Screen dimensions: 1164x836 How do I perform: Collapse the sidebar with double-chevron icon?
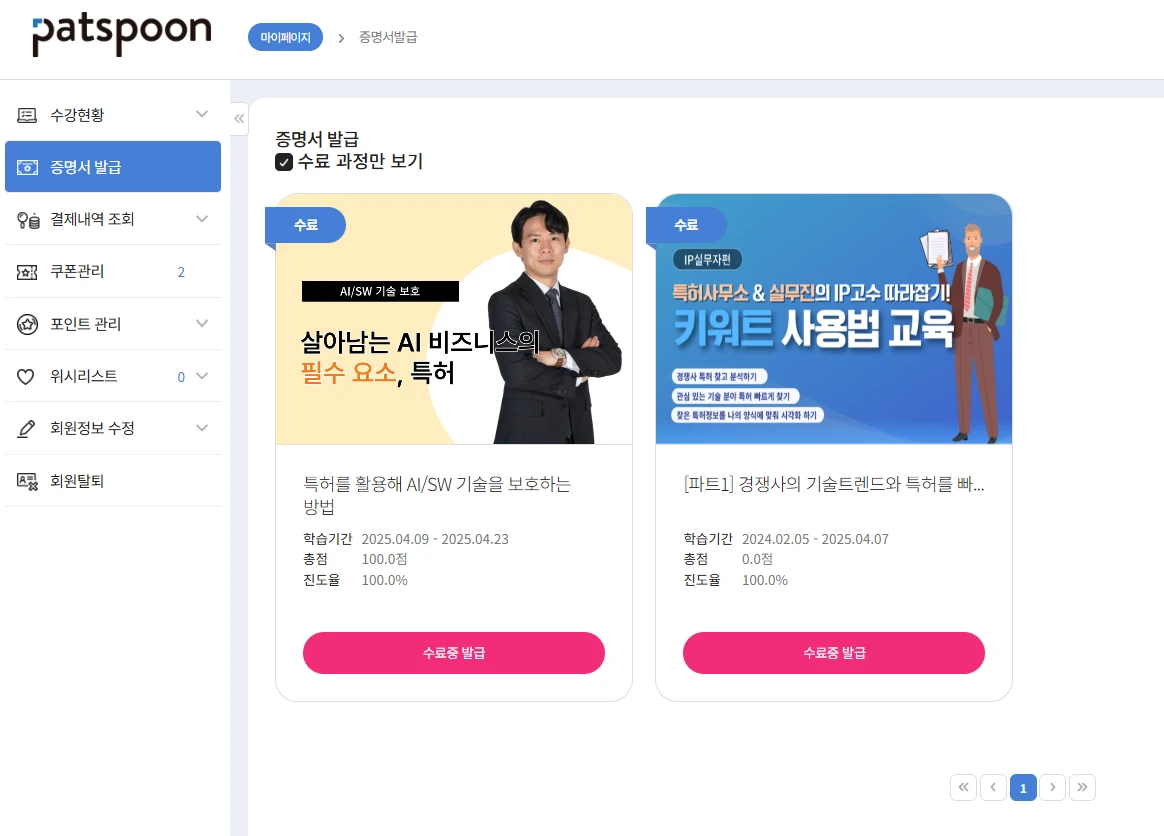point(239,118)
